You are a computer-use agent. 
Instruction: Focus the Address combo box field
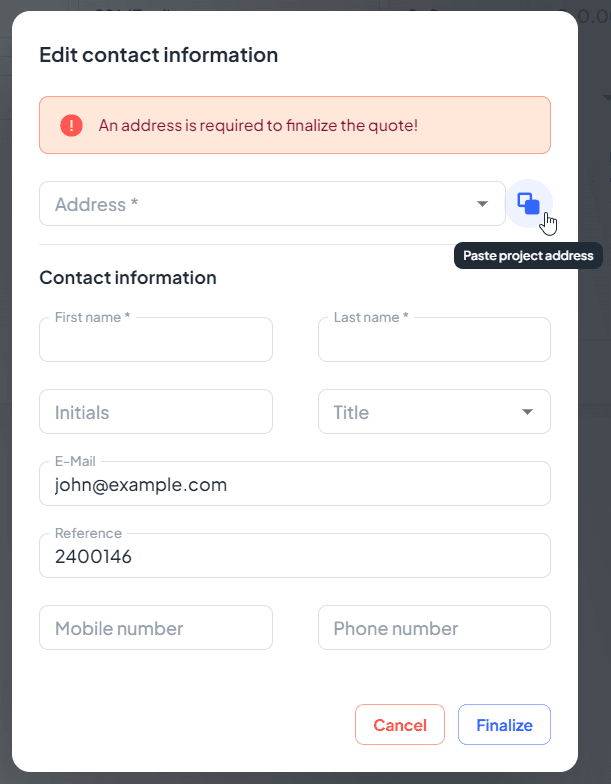pyautogui.click(x=260, y=204)
